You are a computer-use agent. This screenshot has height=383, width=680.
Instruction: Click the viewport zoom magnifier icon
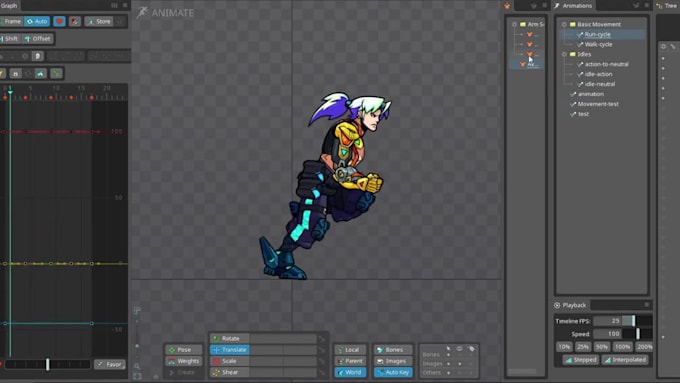(137, 366)
